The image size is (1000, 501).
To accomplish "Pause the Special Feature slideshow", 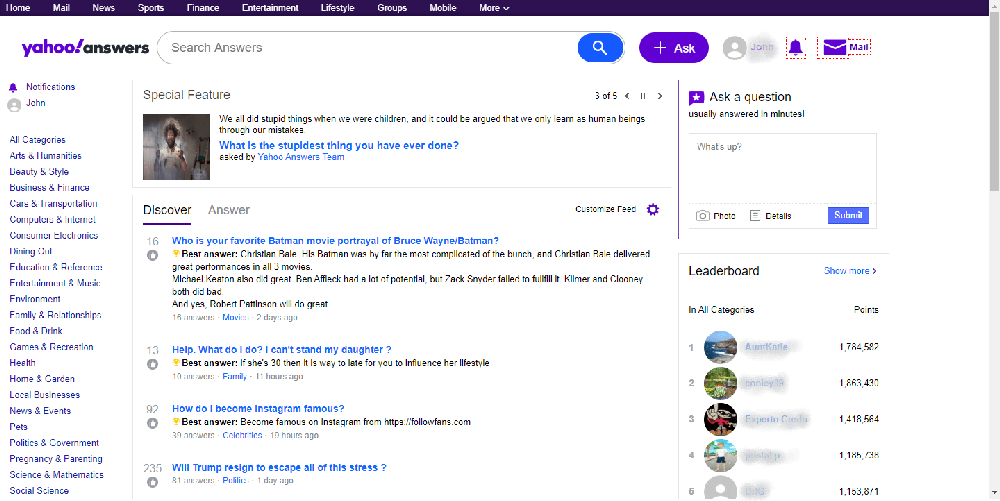I will coord(643,96).
